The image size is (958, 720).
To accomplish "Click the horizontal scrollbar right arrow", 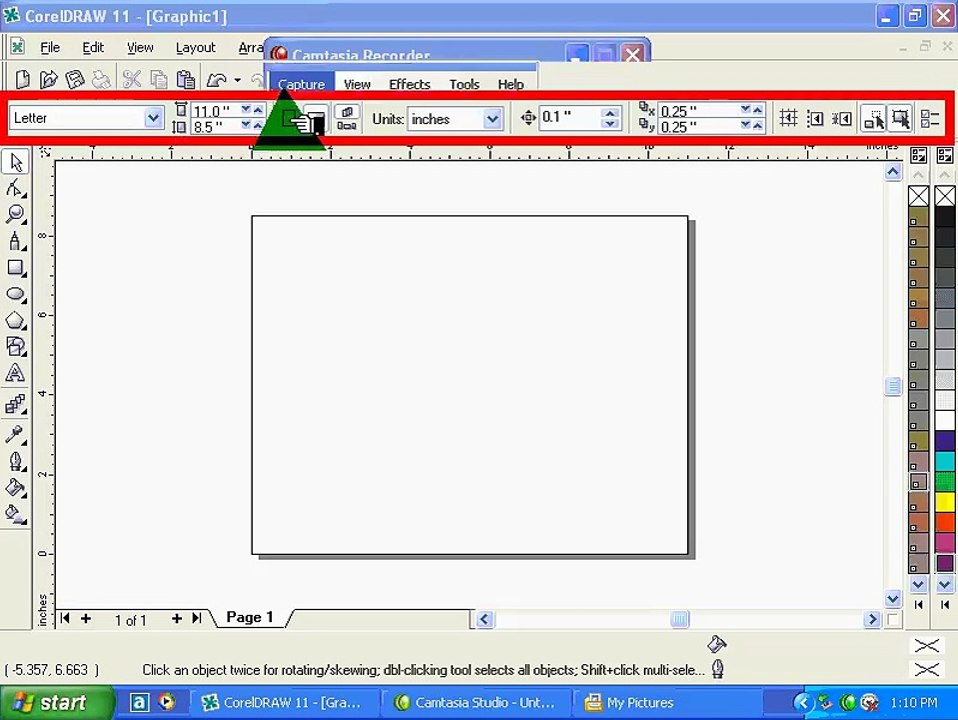I will click(872, 619).
